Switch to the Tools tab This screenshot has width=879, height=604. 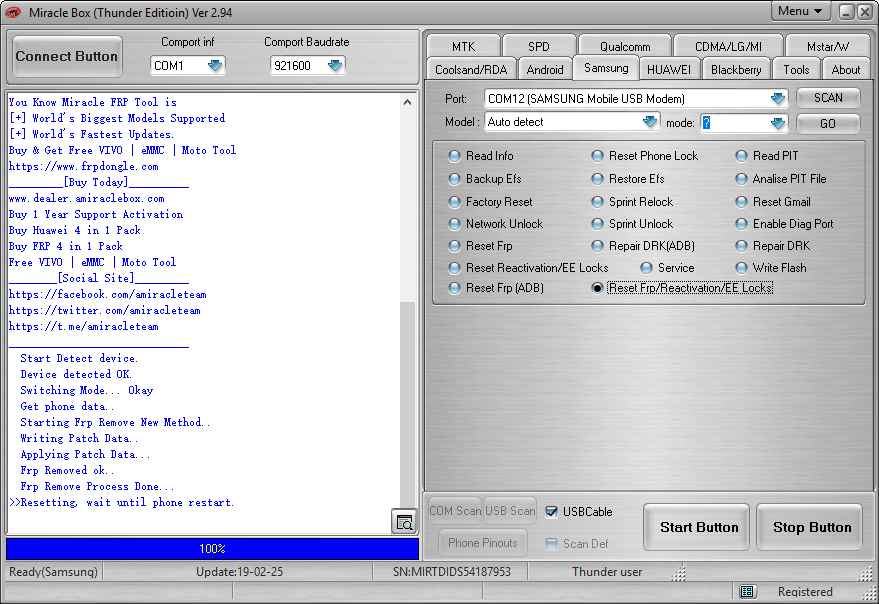(796, 70)
